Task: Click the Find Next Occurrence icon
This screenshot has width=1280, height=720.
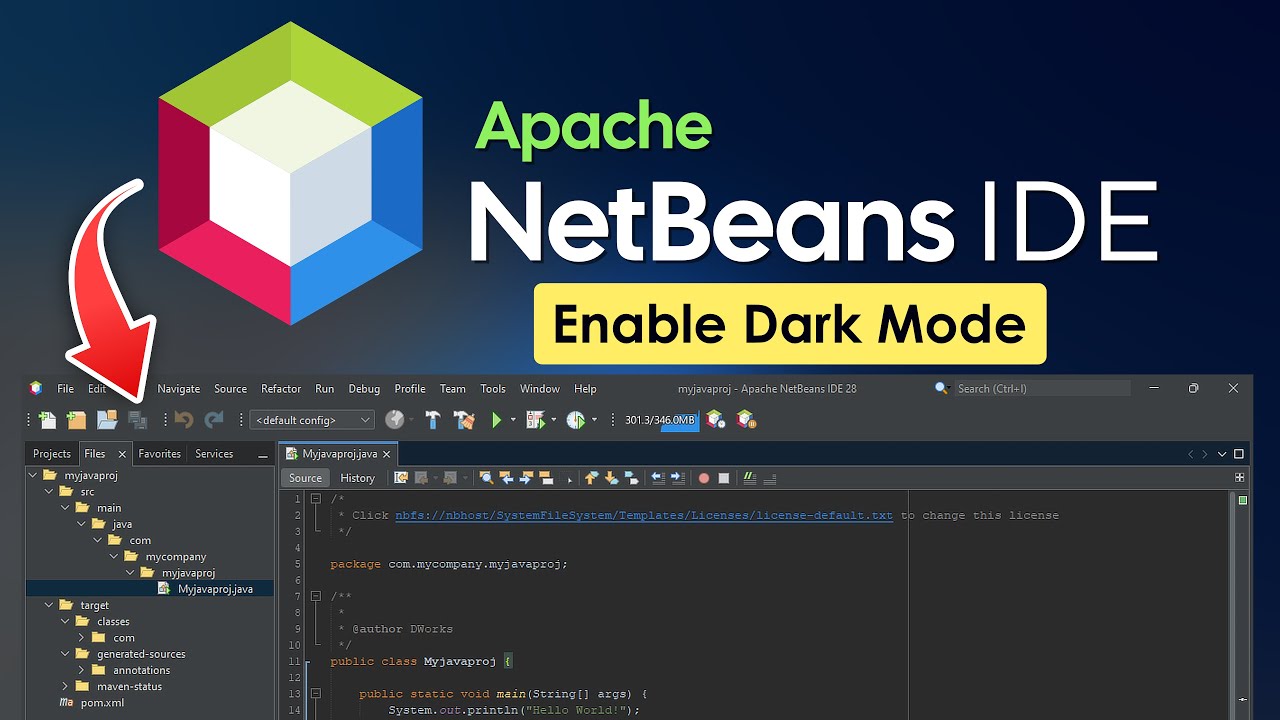Action: pos(526,478)
